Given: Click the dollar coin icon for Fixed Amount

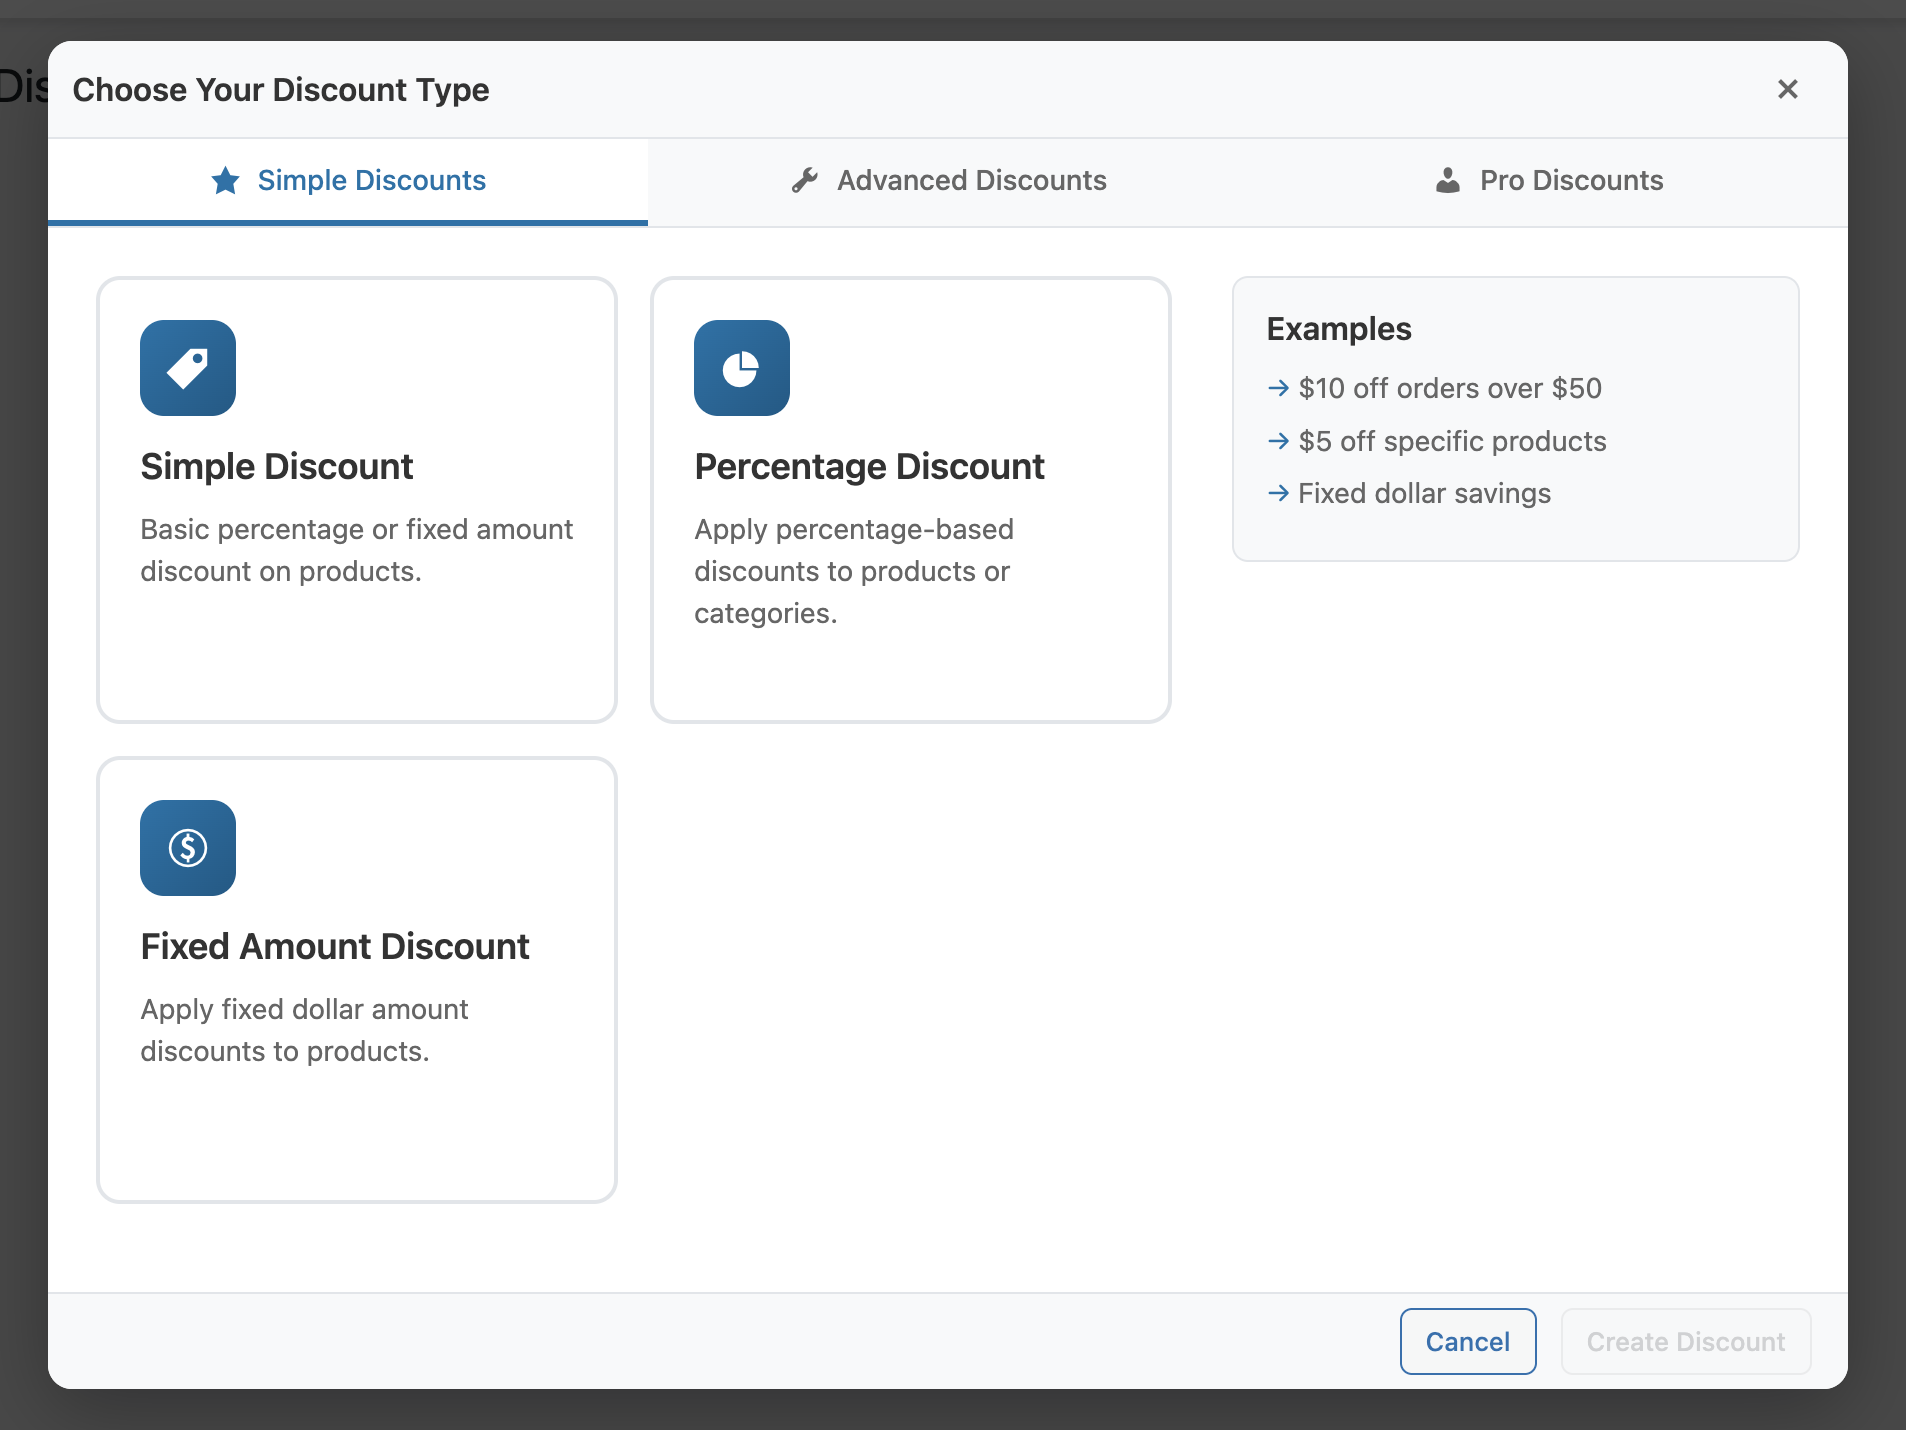Looking at the screenshot, I should coord(188,848).
